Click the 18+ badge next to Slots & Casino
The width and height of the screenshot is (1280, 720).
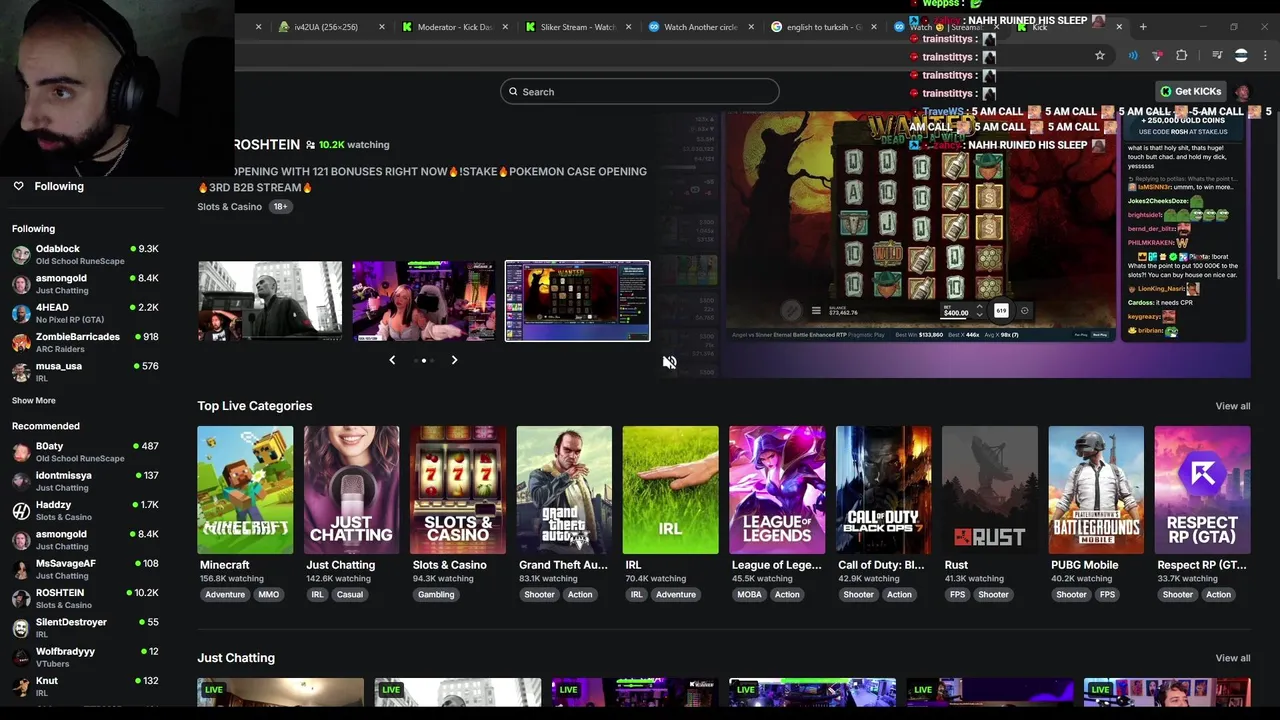click(x=280, y=207)
